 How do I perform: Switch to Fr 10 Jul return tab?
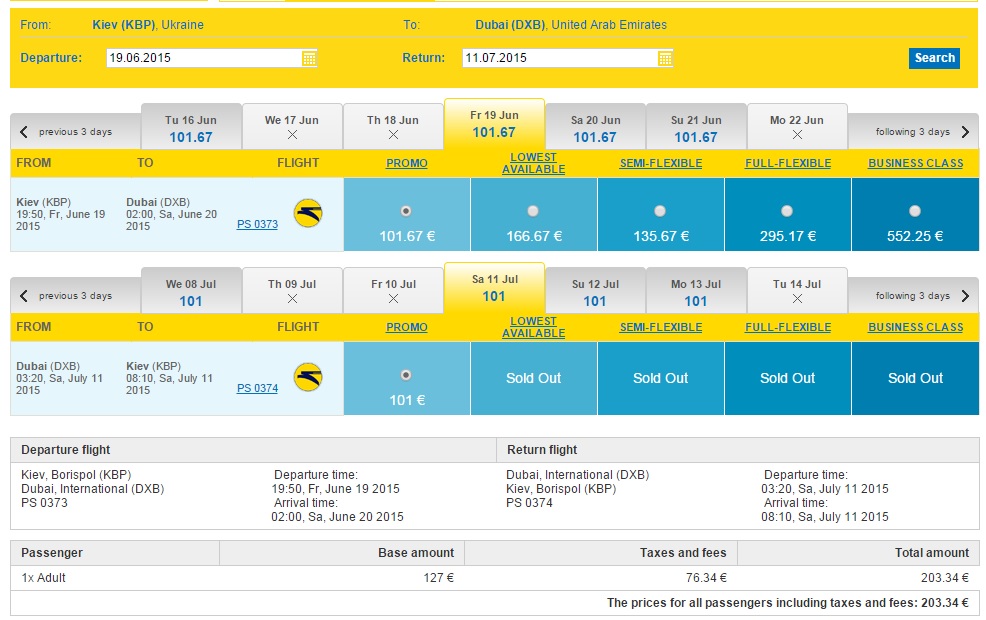[x=393, y=292]
